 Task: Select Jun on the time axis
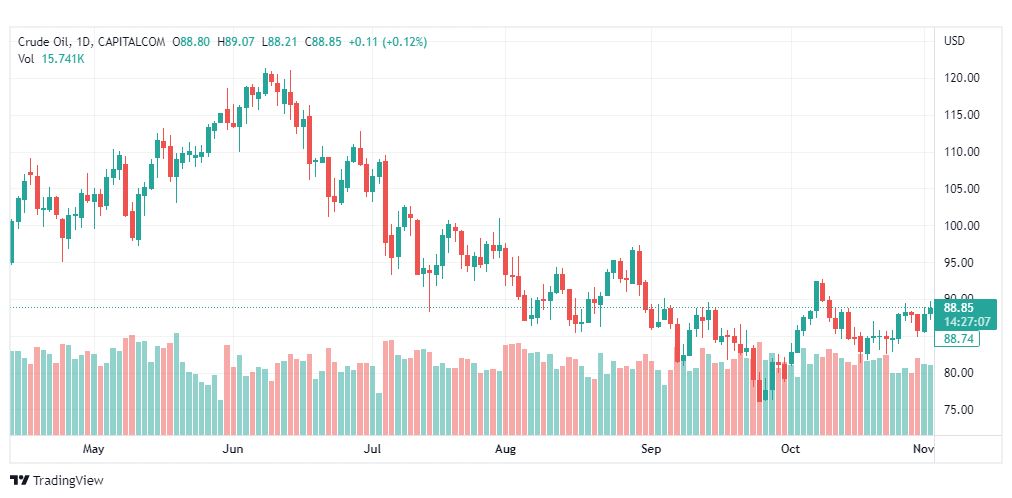[x=233, y=449]
